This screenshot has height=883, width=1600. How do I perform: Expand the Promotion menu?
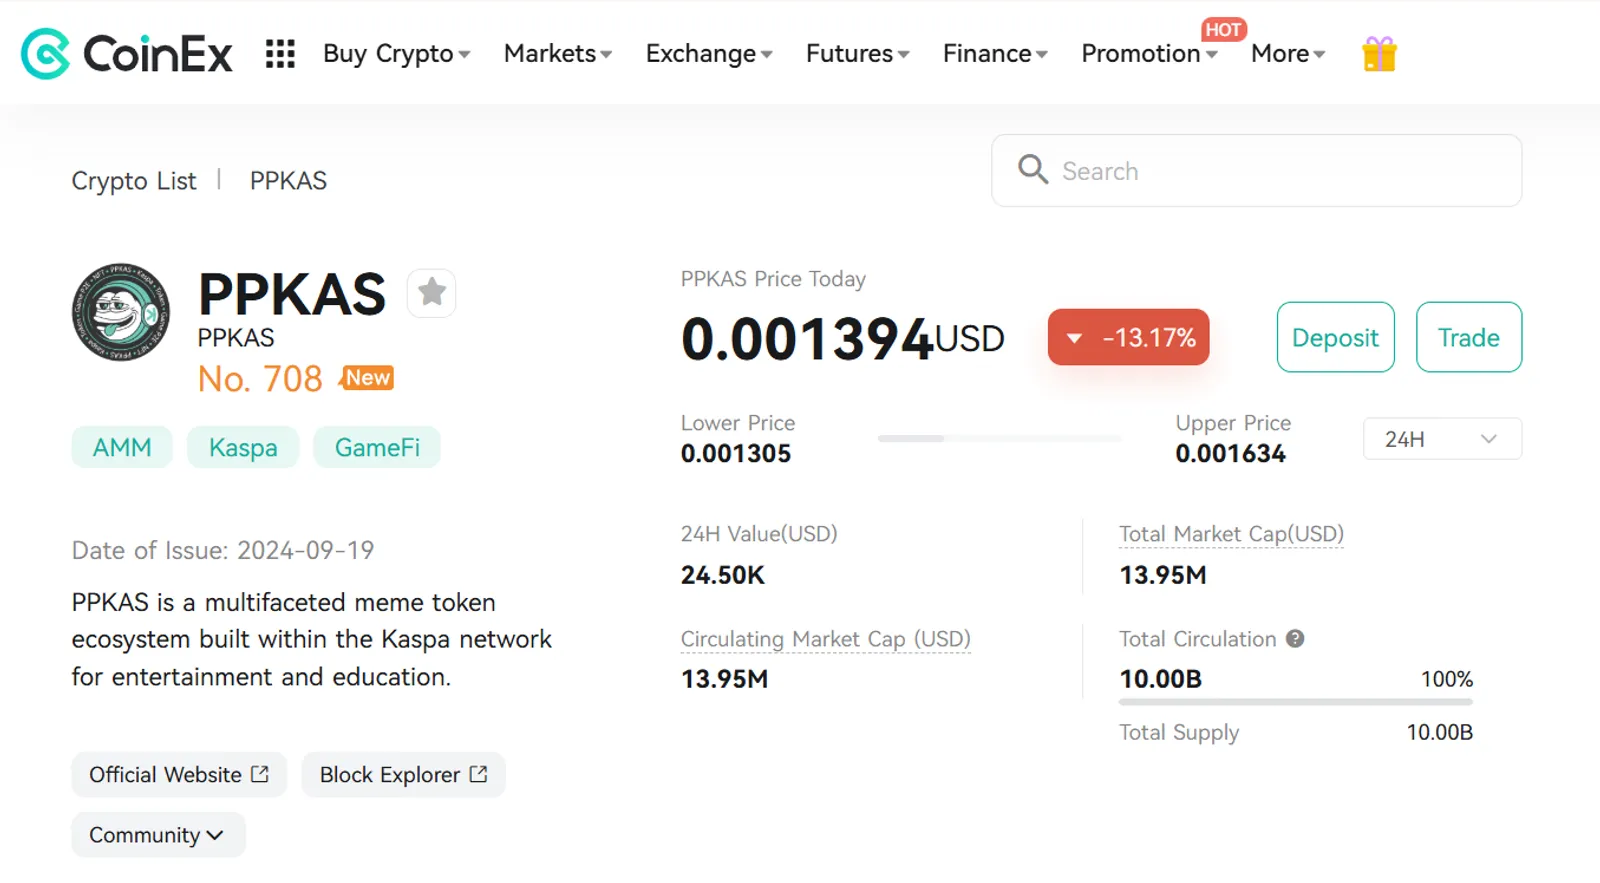pyautogui.click(x=1149, y=53)
